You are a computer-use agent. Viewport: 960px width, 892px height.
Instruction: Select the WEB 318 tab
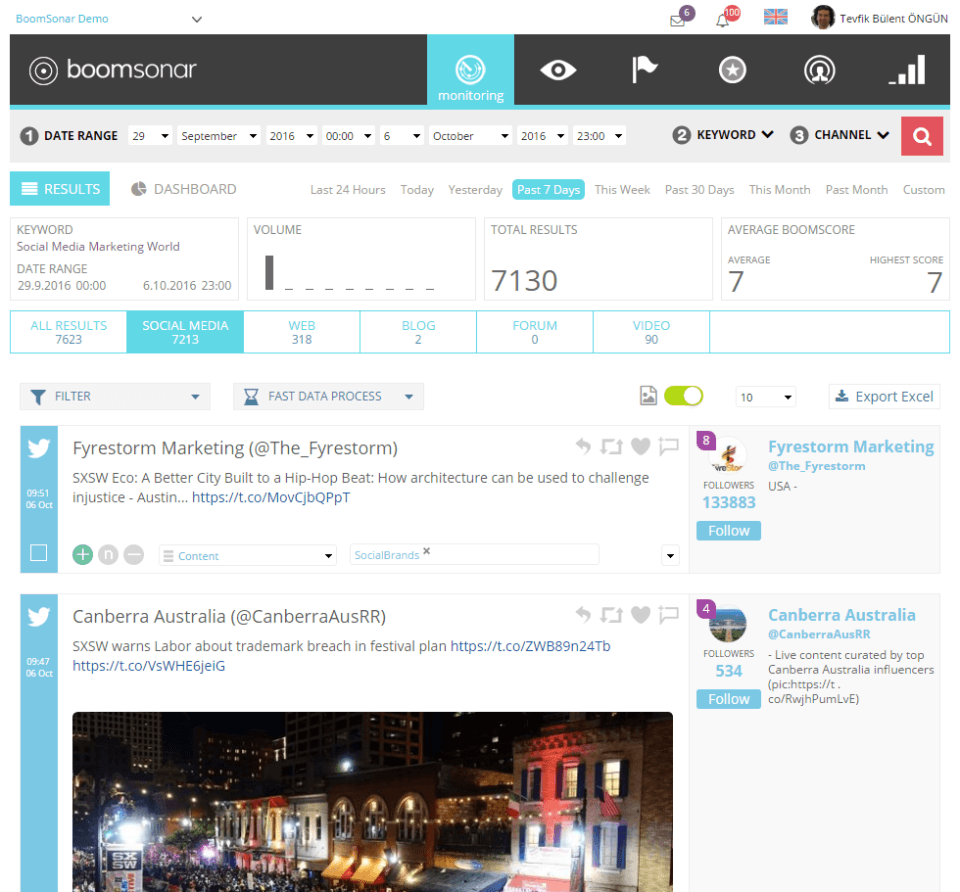pyautogui.click(x=302, y=332)
